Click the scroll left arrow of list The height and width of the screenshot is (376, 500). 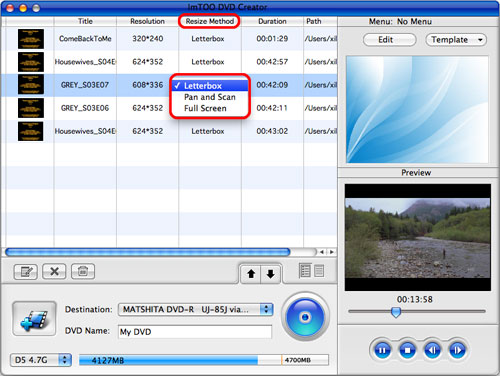click(x=321, y=252)
